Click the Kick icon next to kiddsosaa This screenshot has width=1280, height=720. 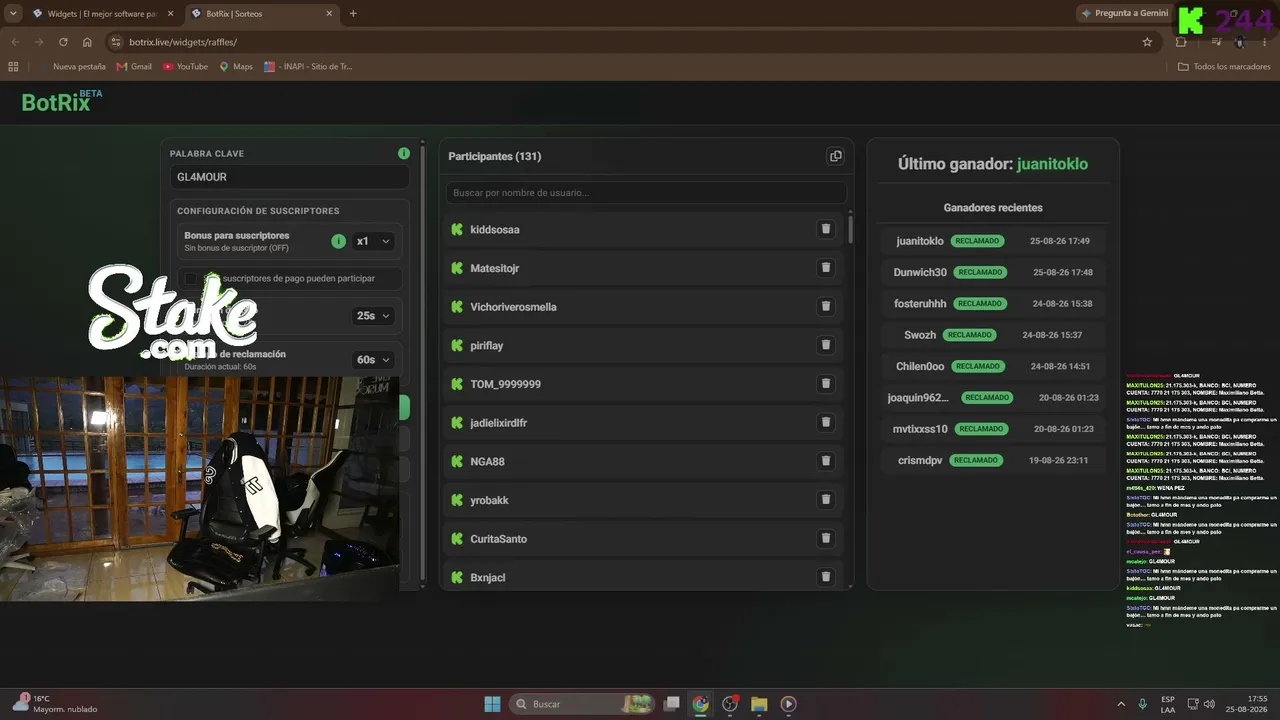pyautogui.click(x=457, y=229)
